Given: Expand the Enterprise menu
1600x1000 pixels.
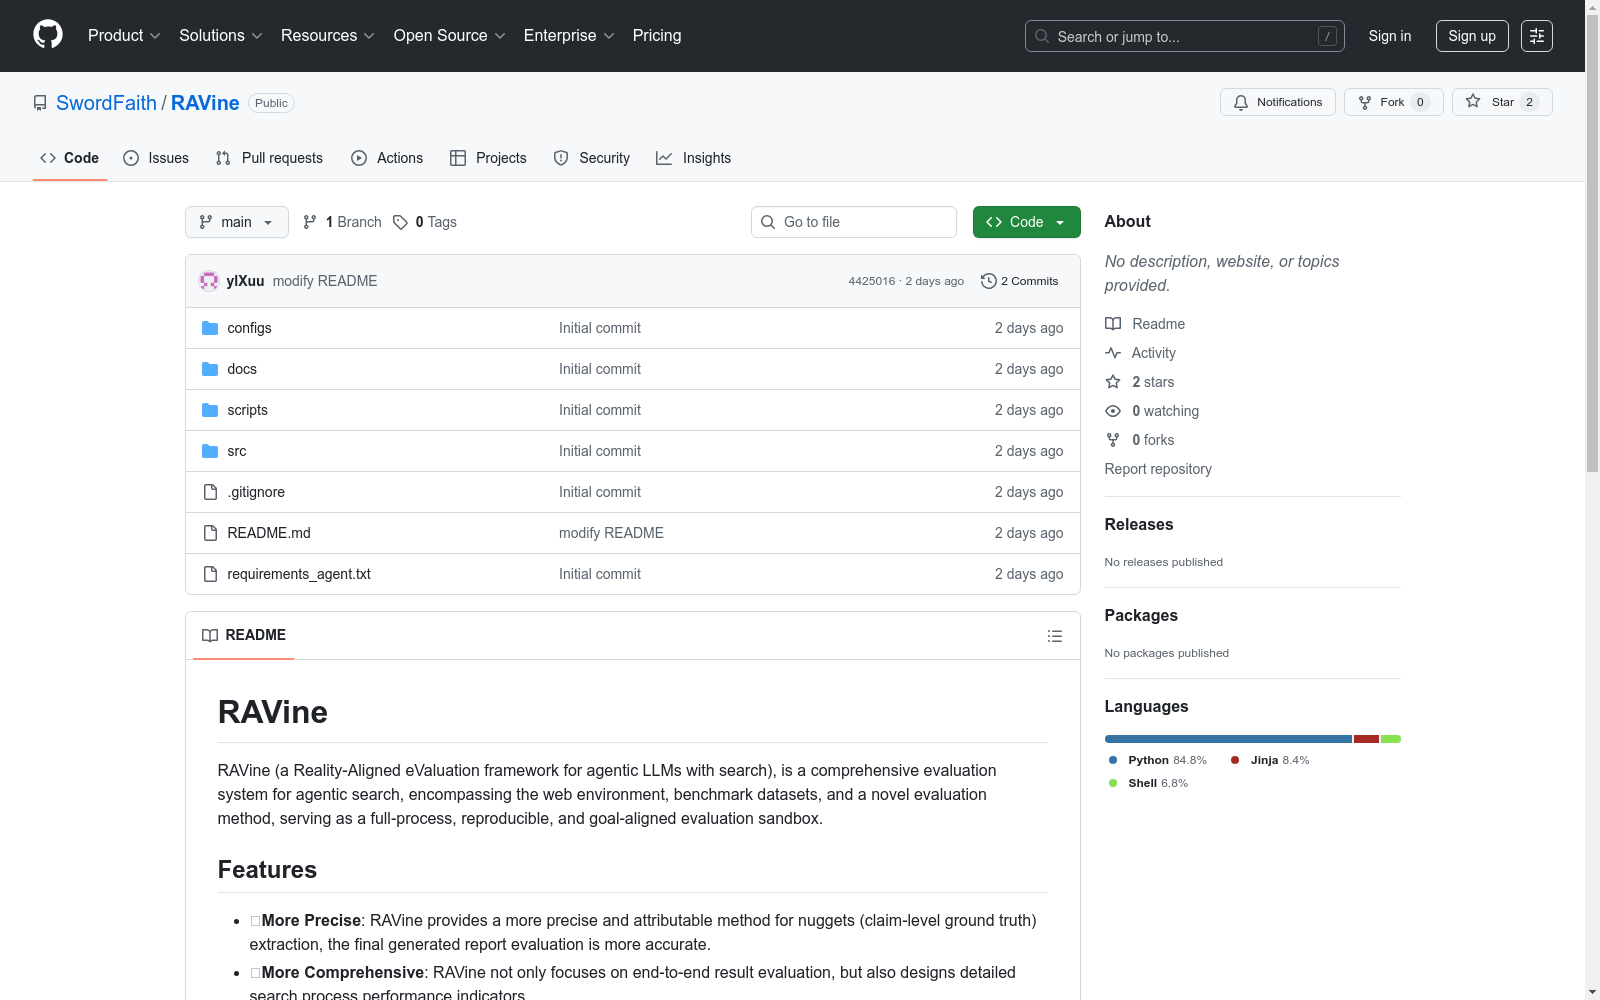Looking at the screenshot, I should (x=569, y=35).
